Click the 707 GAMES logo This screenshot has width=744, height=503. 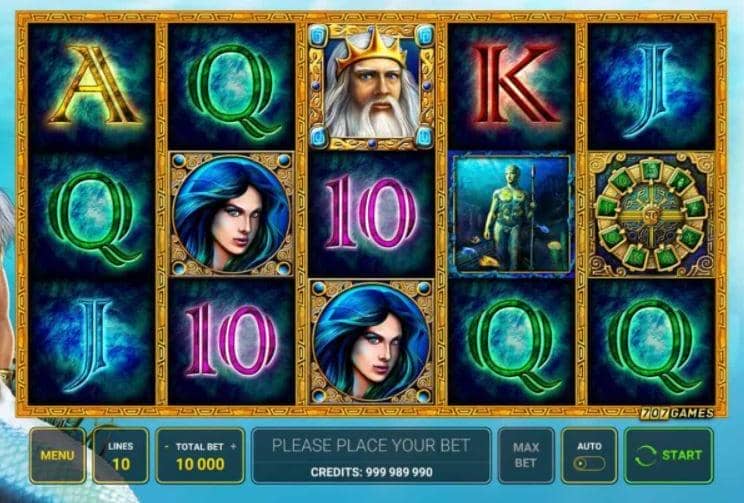pyautogui.click(x=677, y=413)
